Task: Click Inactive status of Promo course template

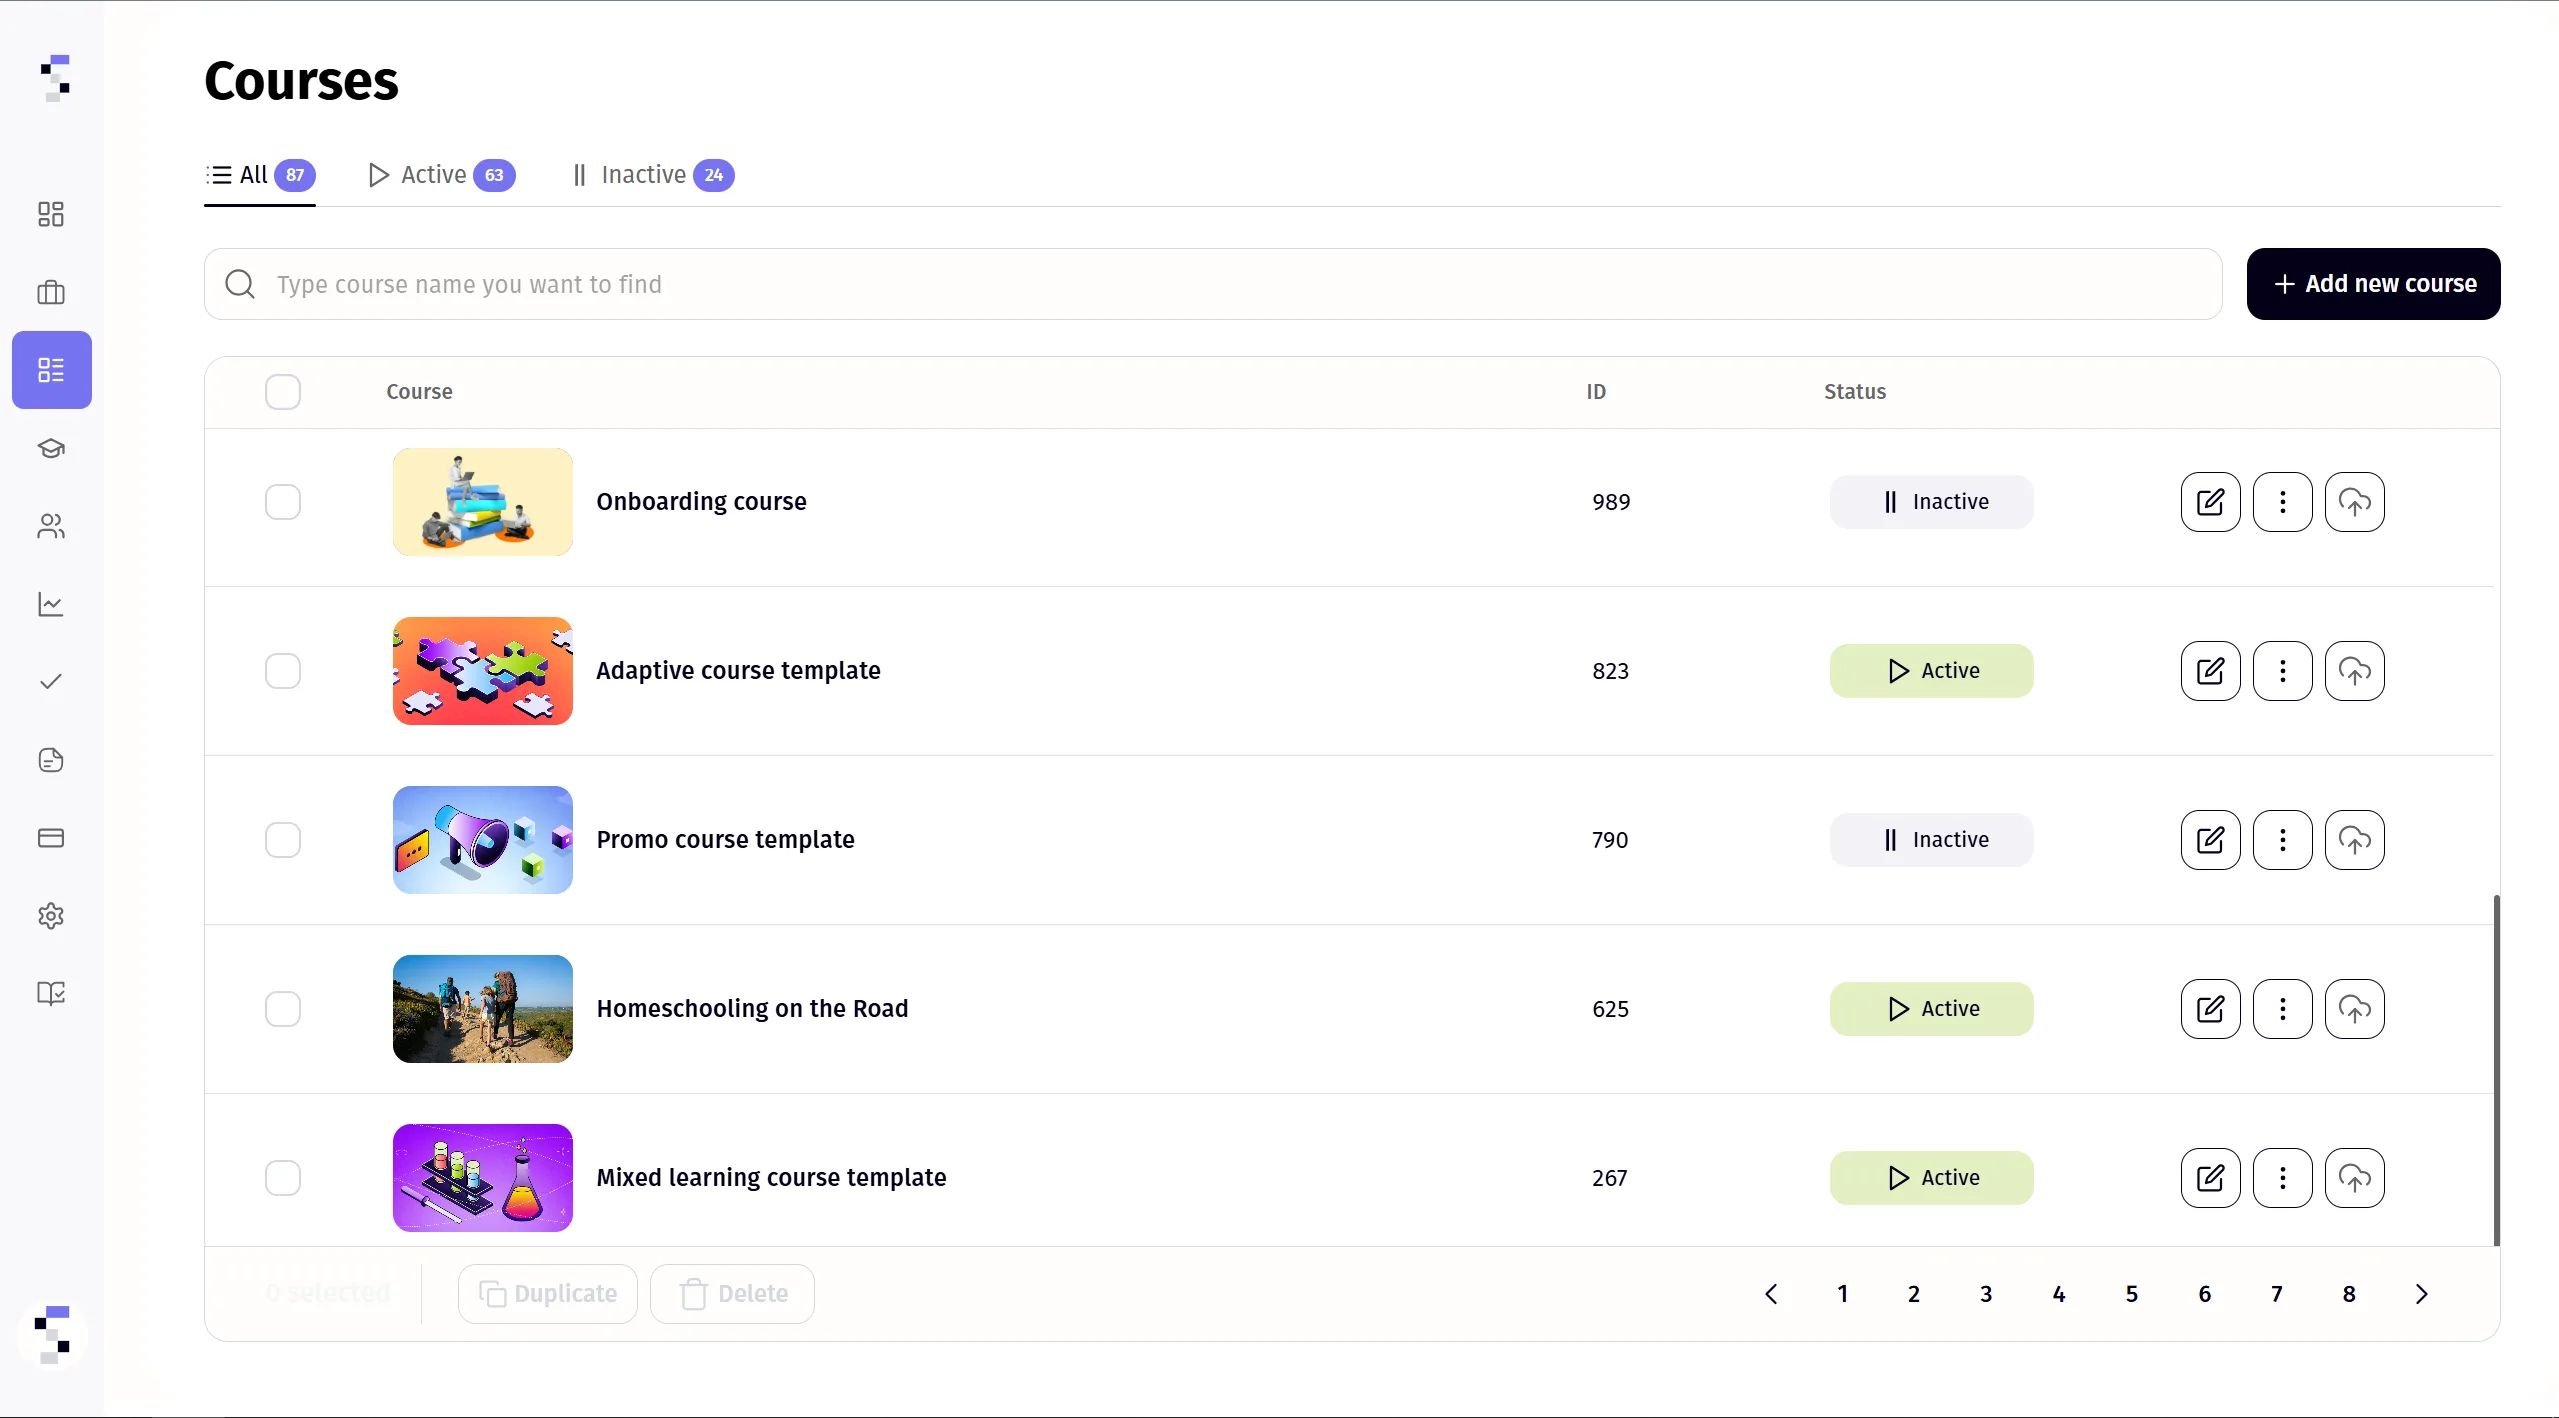Action: 1931,840
